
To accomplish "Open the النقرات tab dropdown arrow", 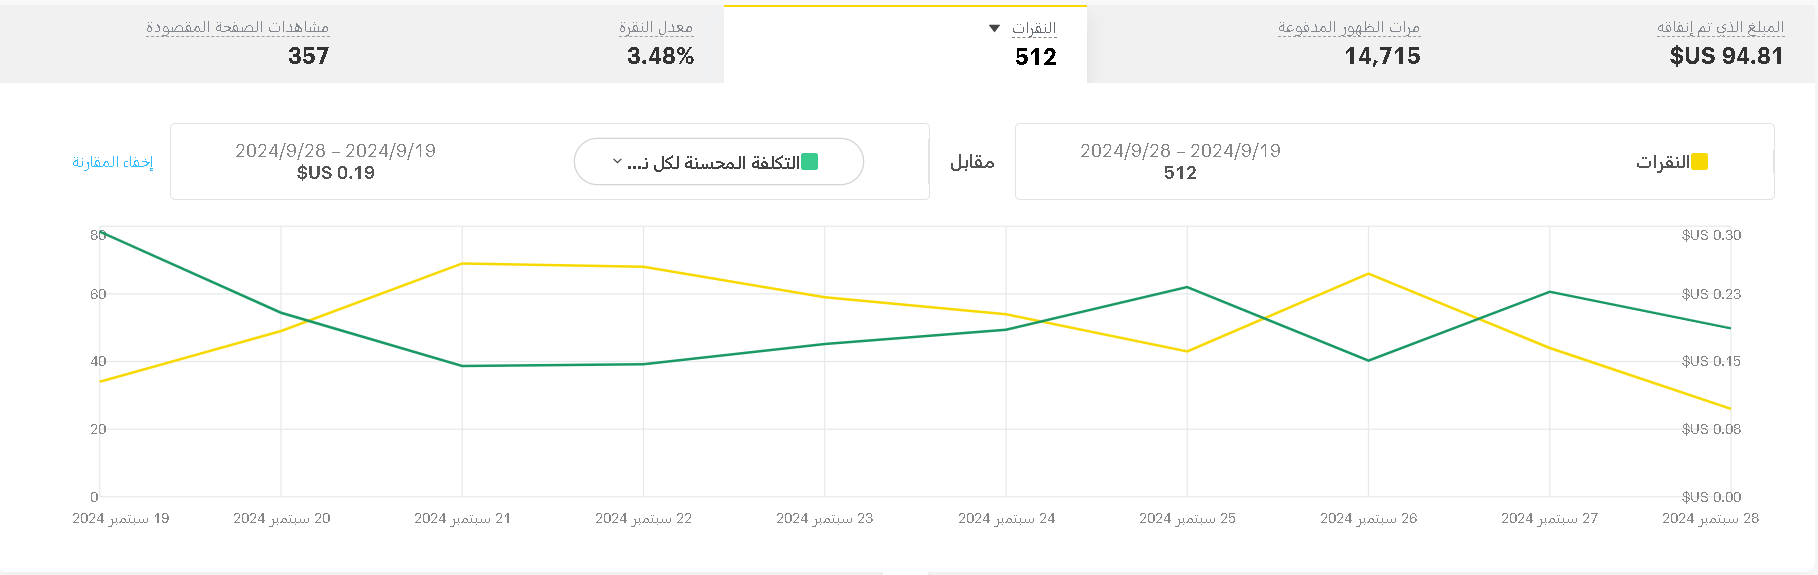I will [x=994, y=28].
